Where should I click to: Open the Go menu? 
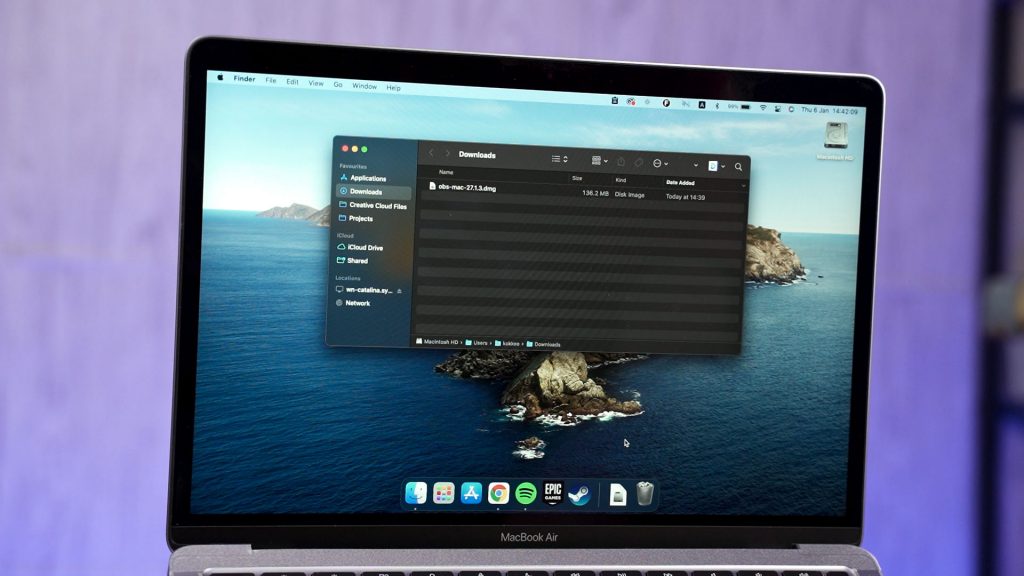(x=338, y=84)
